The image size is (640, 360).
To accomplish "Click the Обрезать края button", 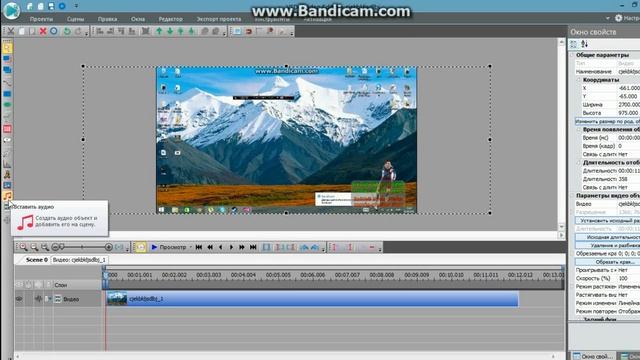I will pyautogui.click(x=608, y=262).
